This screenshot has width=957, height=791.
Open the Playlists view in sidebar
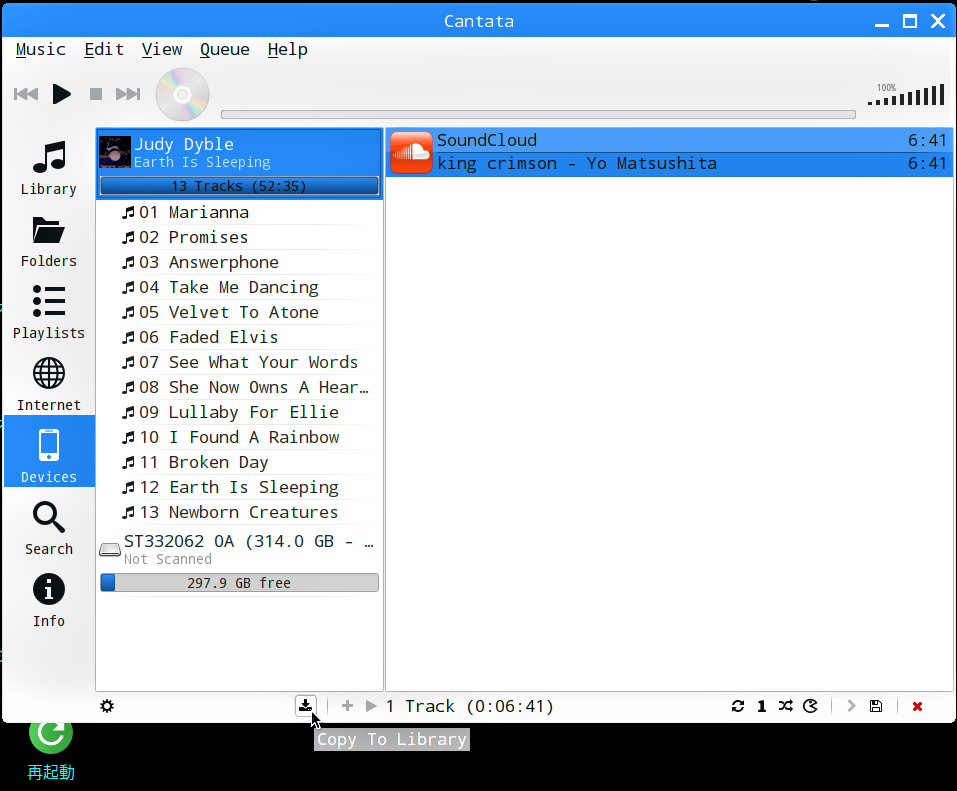49,312
